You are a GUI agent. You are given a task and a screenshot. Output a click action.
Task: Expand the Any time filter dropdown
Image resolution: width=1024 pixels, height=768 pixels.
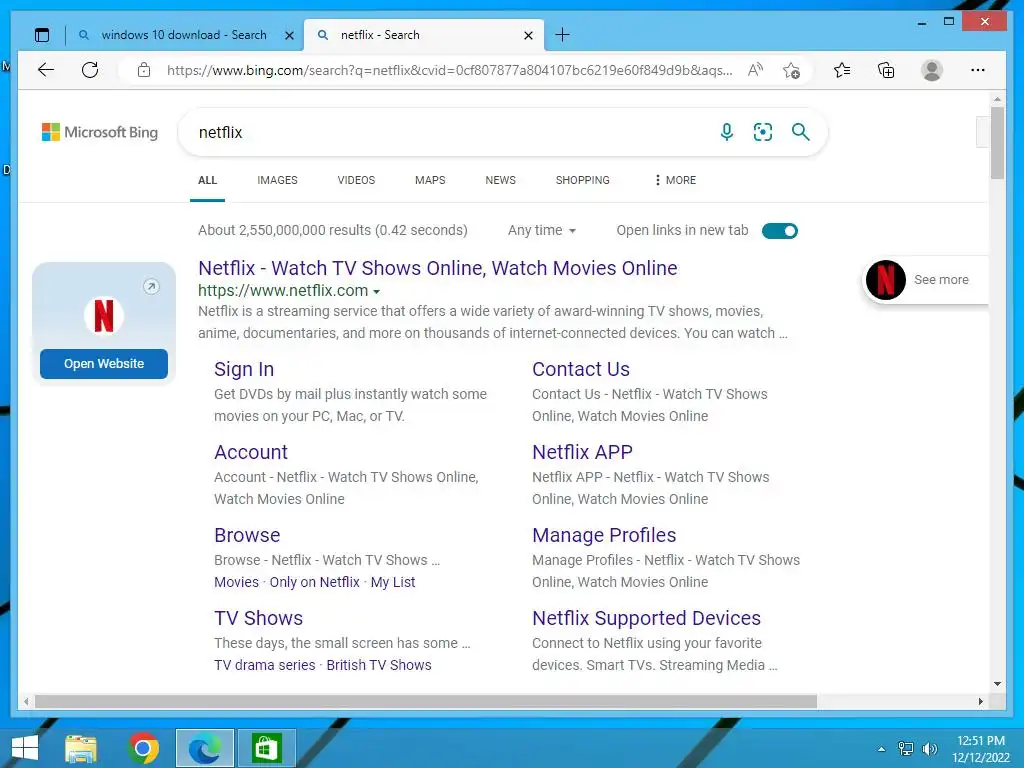[x=542, y=230]
